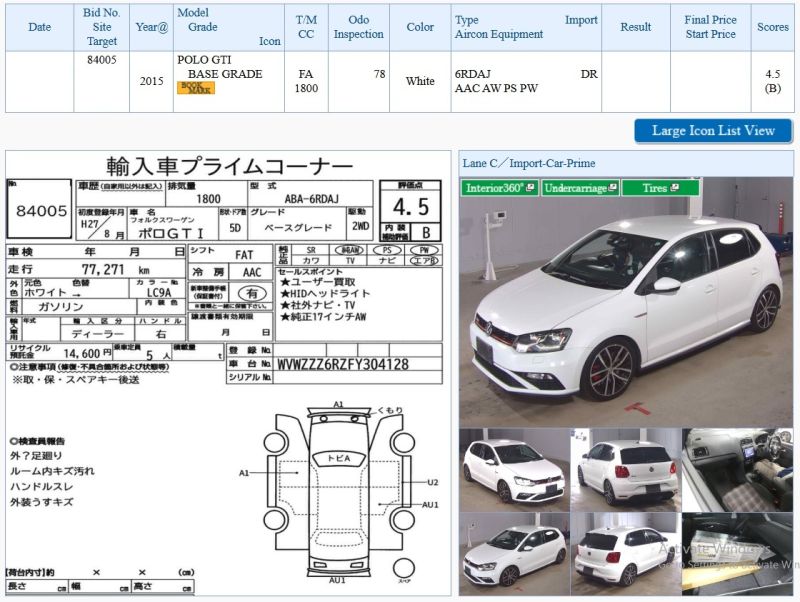Switch to Large Icon List View
Viewport: 800px width, 602px height.
pos(713,131)
